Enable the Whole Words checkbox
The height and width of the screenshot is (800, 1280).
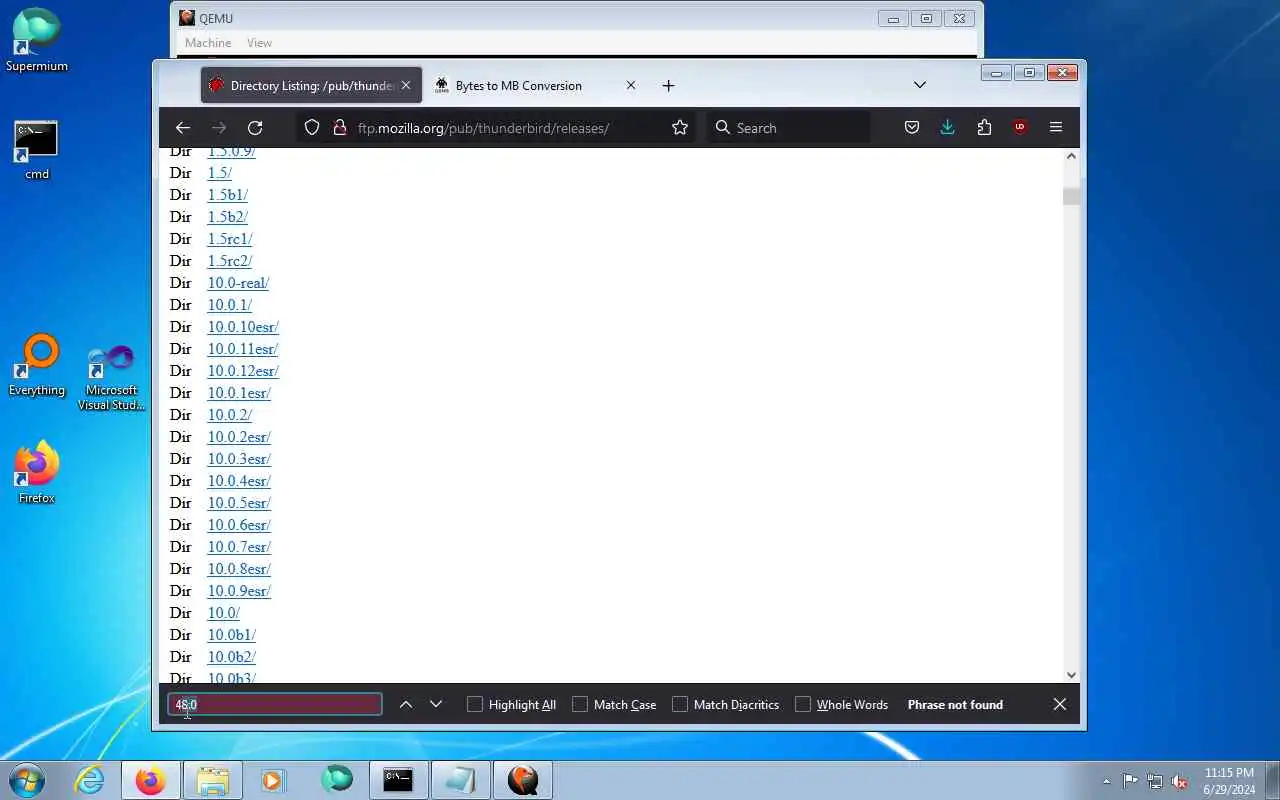(803, 705)
